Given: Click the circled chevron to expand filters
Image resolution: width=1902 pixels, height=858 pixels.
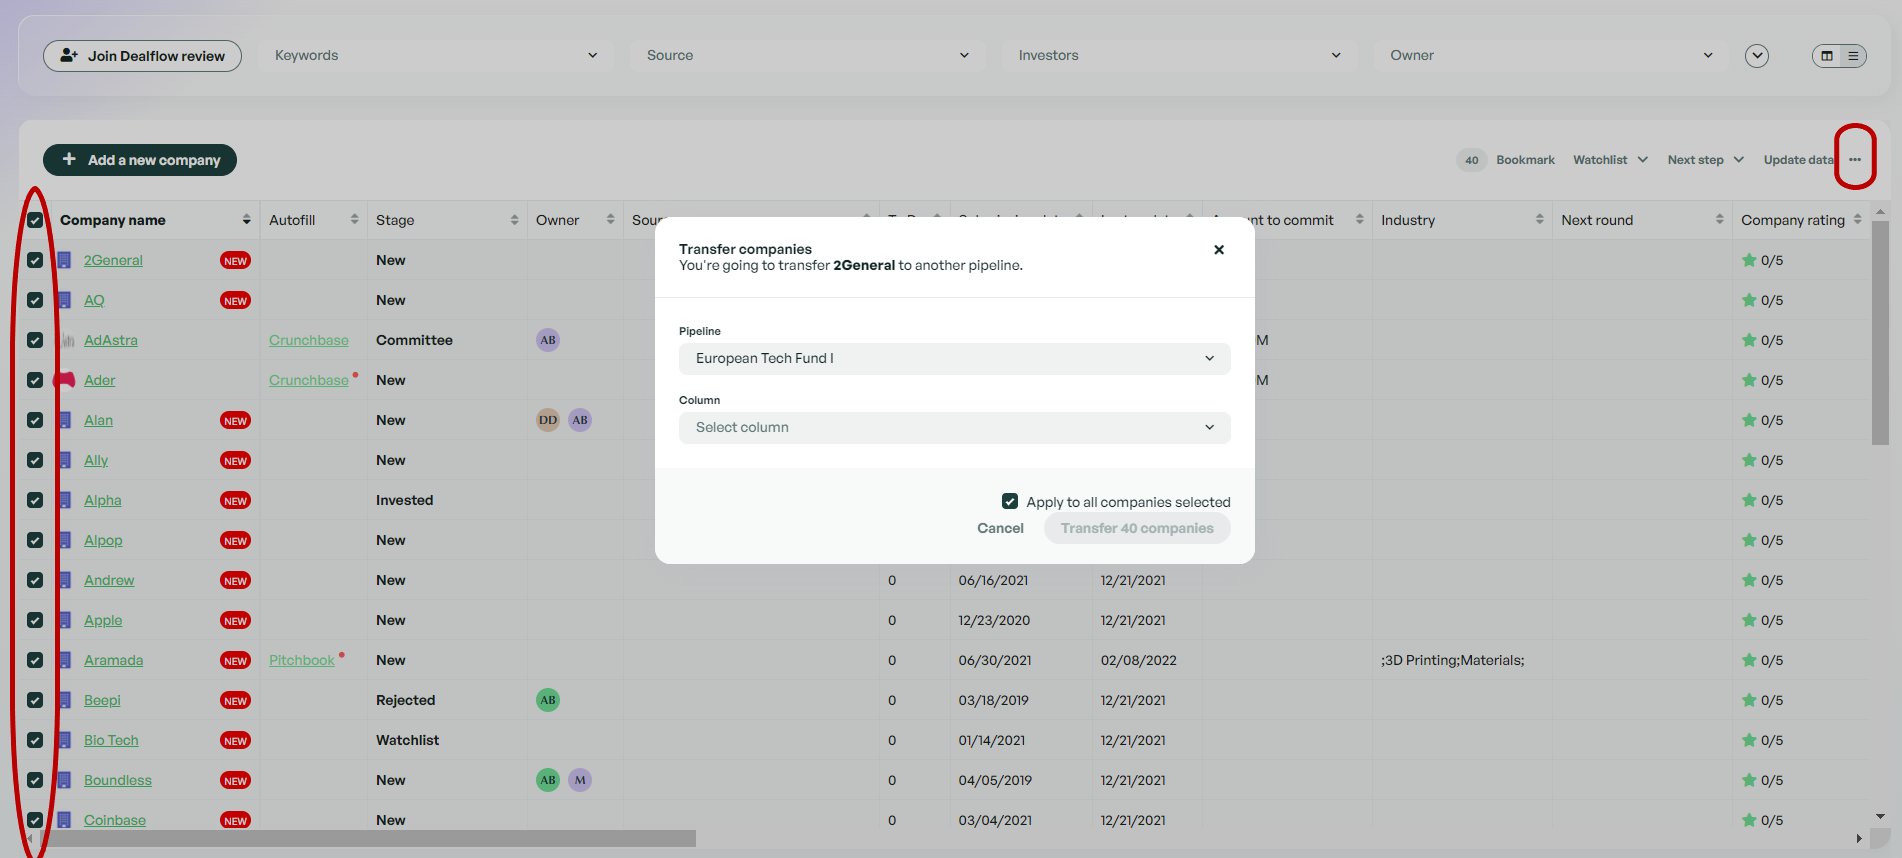Looking at the screenshot, I should [x=1757, y=56].
